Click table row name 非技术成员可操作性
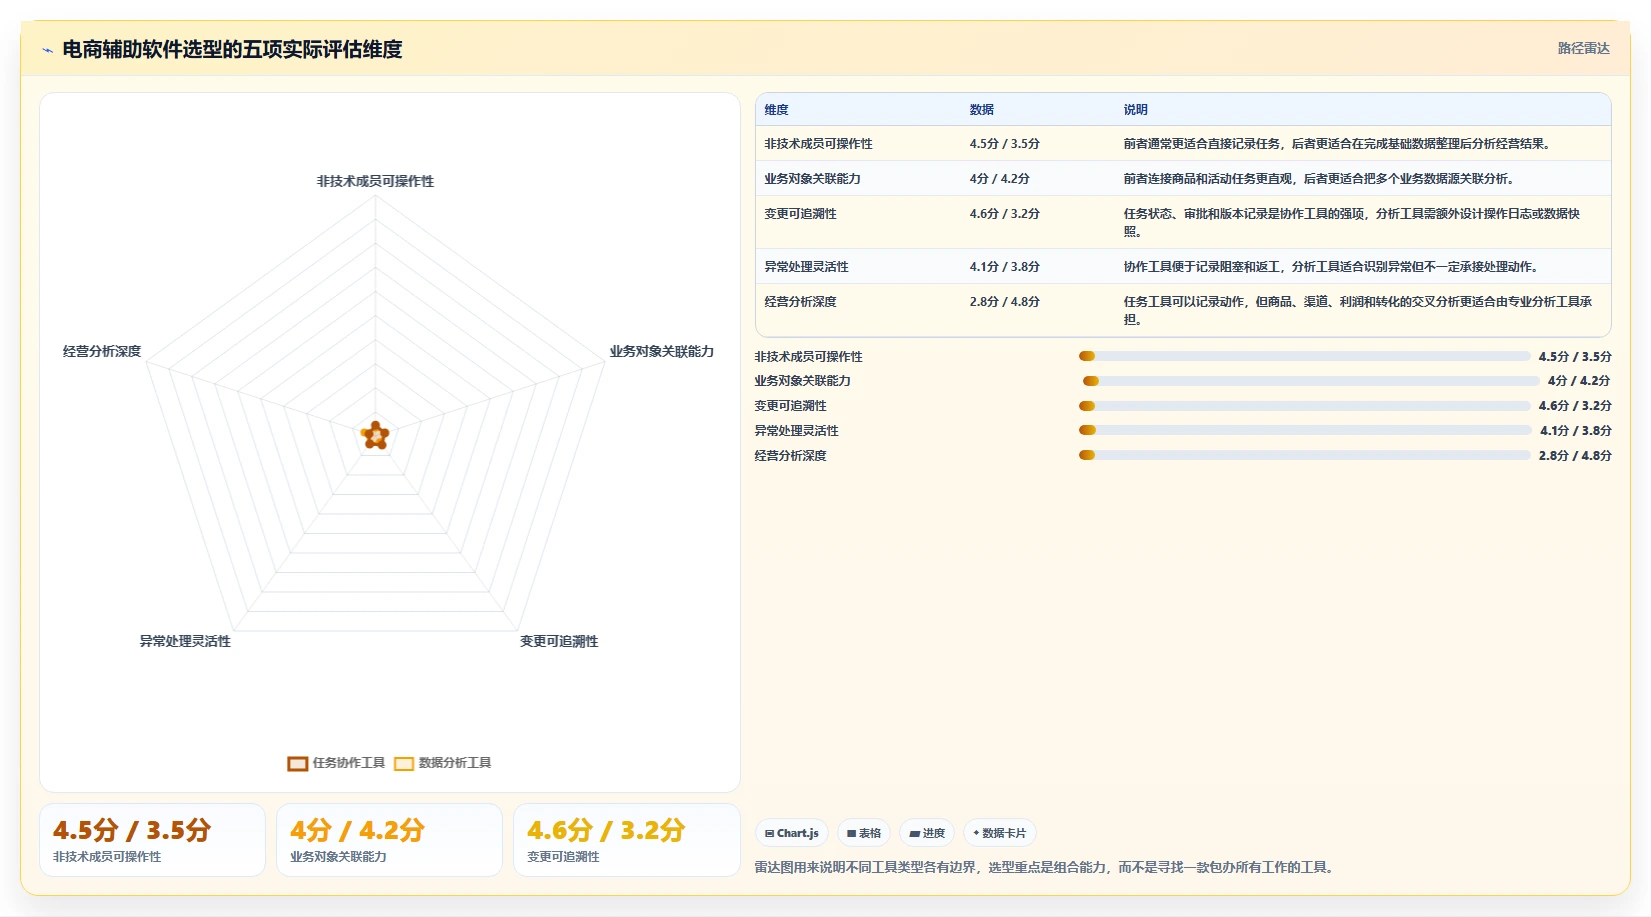Viewport: 1651px width, 917px height. 819,144
